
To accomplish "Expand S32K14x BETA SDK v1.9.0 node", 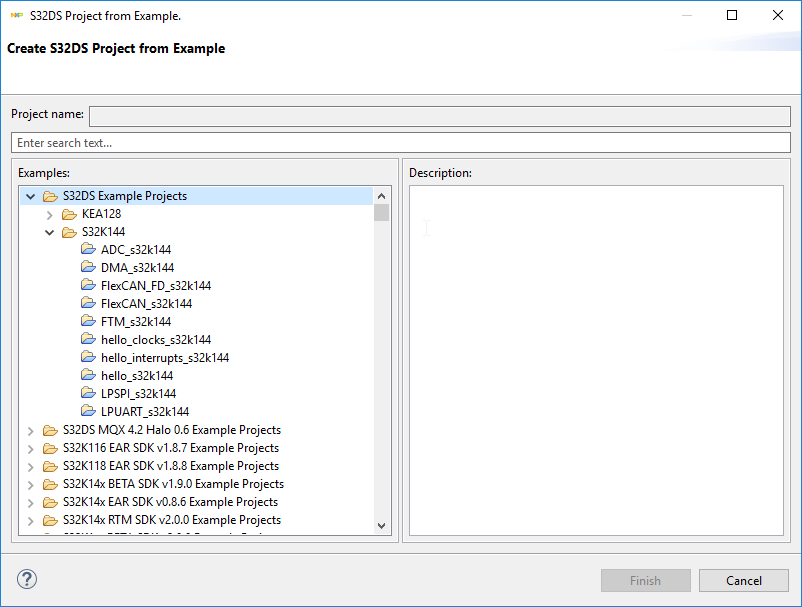I will (x=31, y=485).
